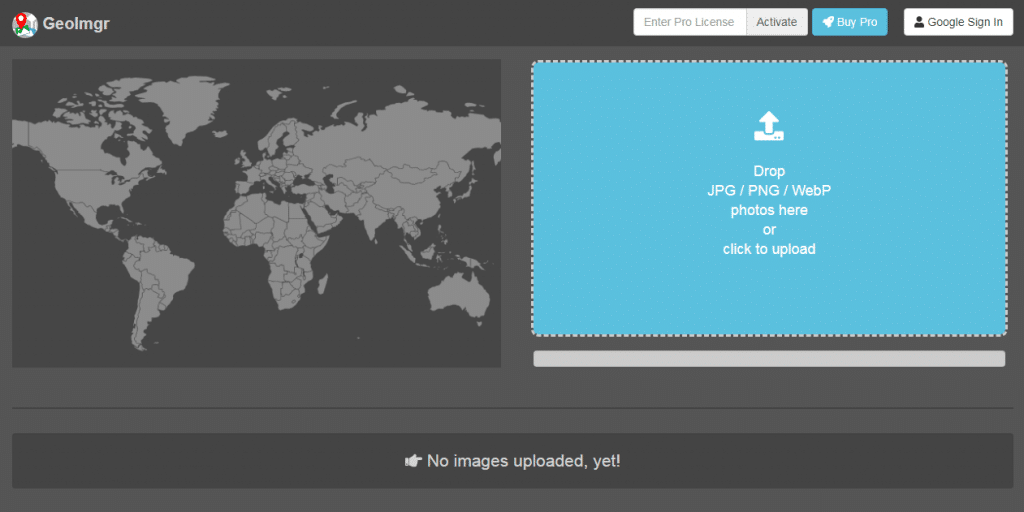This screenshot has height=512, width=1024.
Task: Click the GeoImgr logo icon
Action: pyautogui.click(x=25, y=24)
